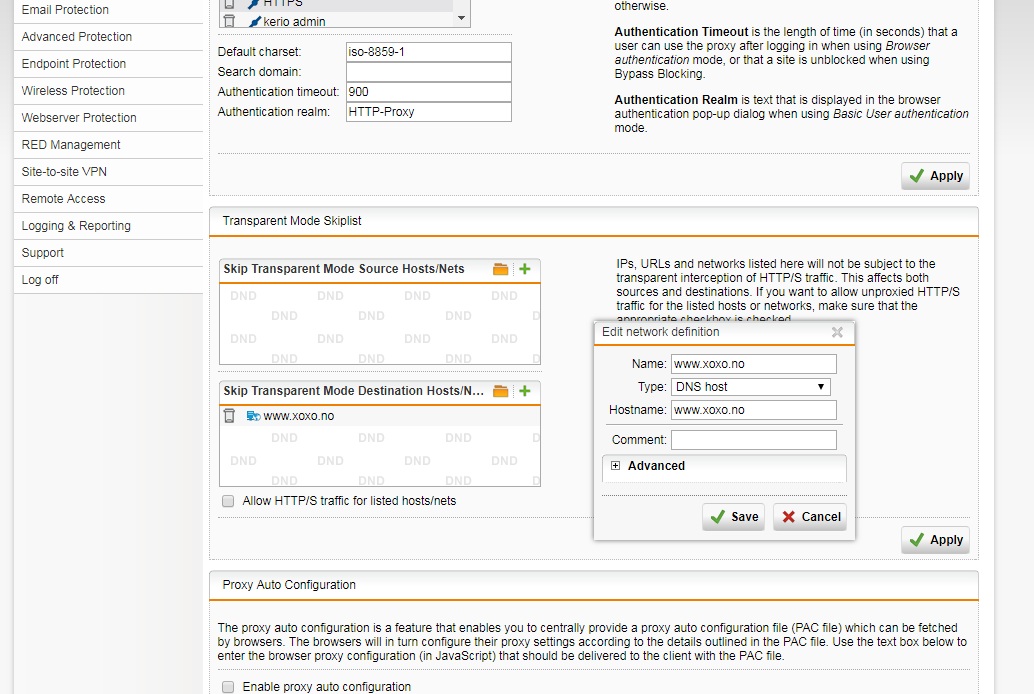Click Log off in sidebar

point(108,280)
